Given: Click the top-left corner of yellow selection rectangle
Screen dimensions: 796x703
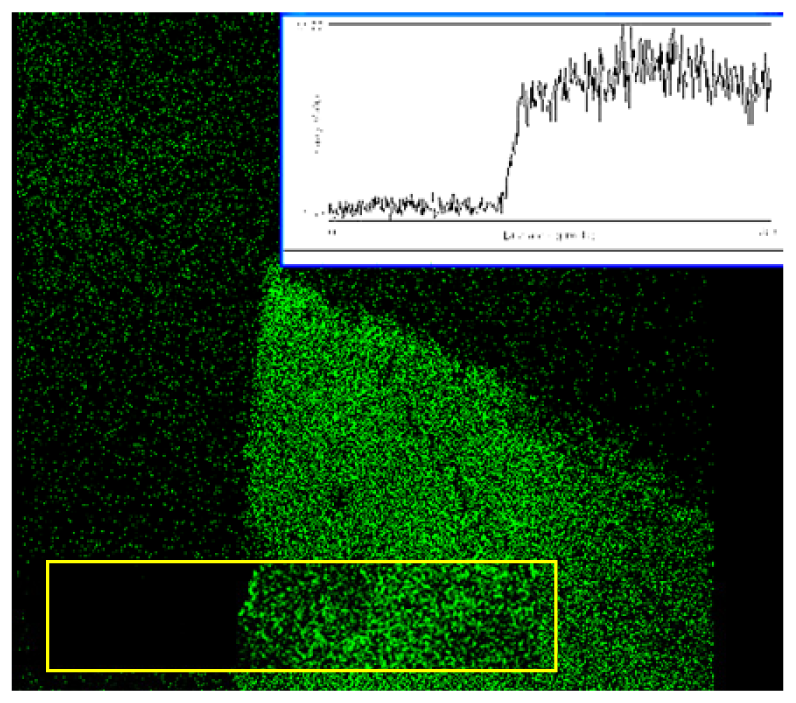Looking at the screenshot, I should tap(48, 562).
